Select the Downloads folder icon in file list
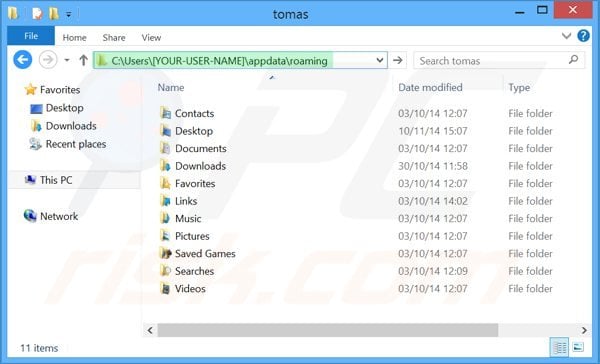The image size is (600, 364). click(x=165, y=166)
